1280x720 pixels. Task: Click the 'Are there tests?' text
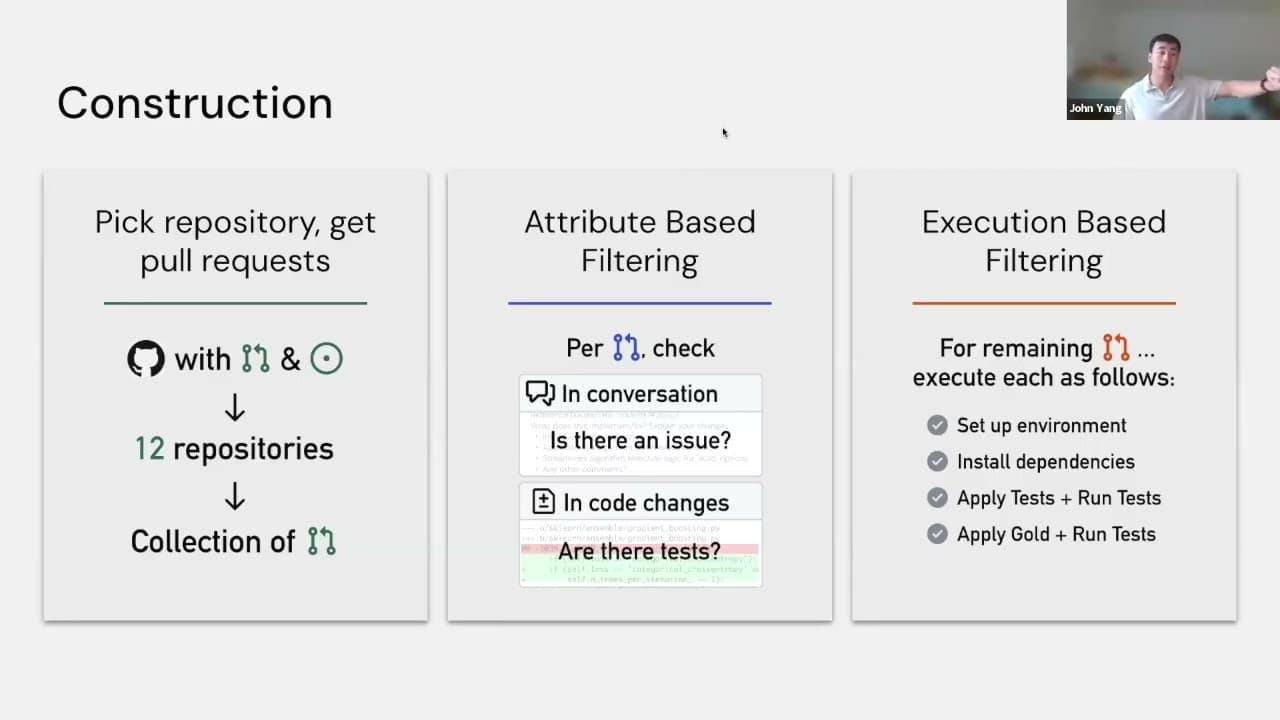639,551
